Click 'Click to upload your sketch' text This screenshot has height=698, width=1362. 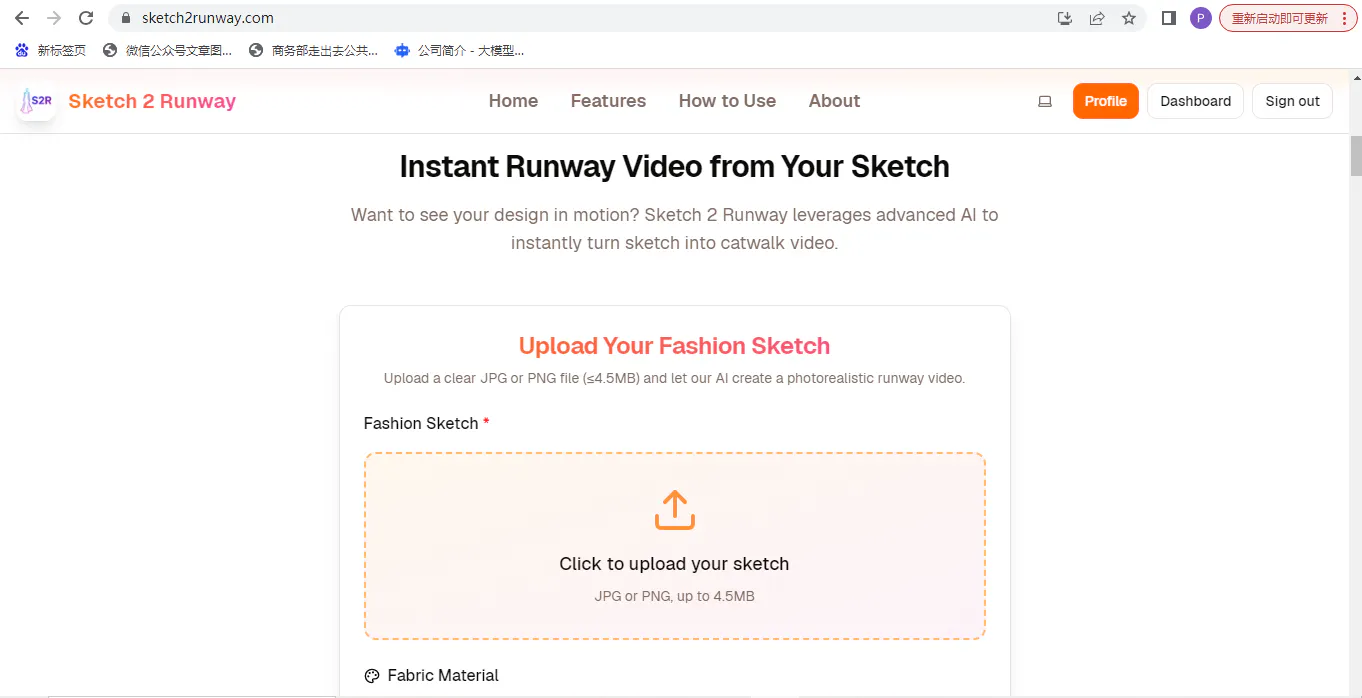point(674,564)
